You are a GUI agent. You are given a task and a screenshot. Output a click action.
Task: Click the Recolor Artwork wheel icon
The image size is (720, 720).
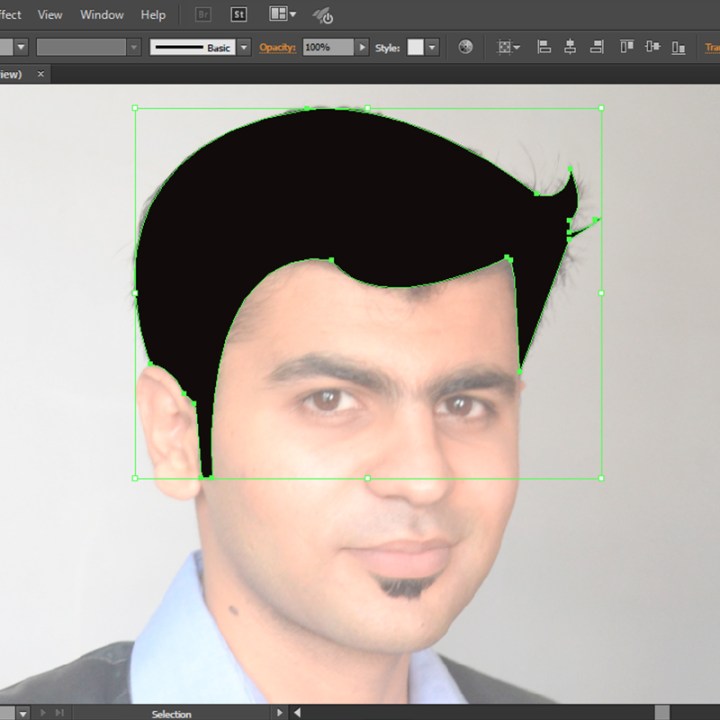click(465, 47)
